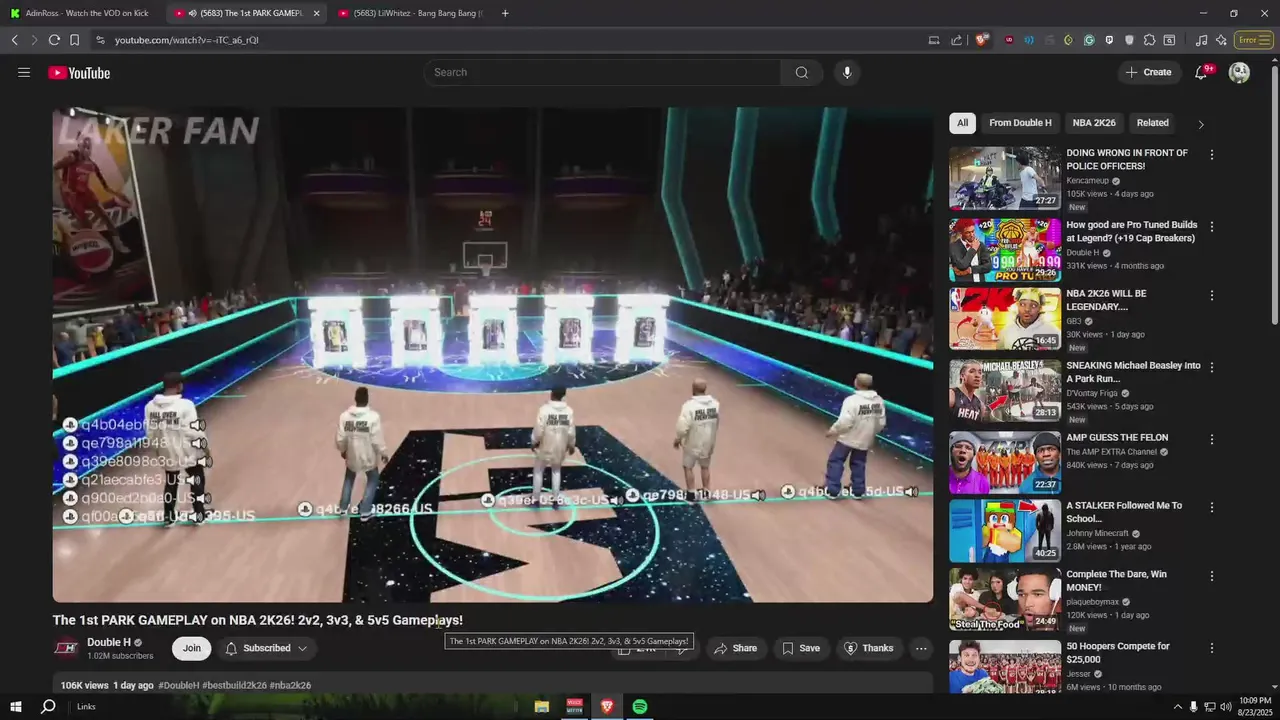Open more actions for AMP GUESS THE FELON

click(1211, 439)
